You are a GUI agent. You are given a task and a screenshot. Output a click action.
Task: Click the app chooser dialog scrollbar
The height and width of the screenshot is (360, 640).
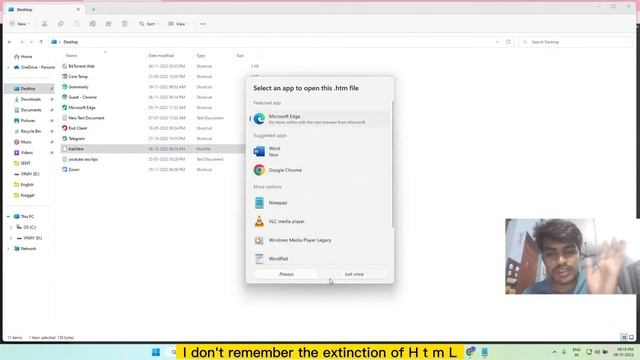click(393, 163)
